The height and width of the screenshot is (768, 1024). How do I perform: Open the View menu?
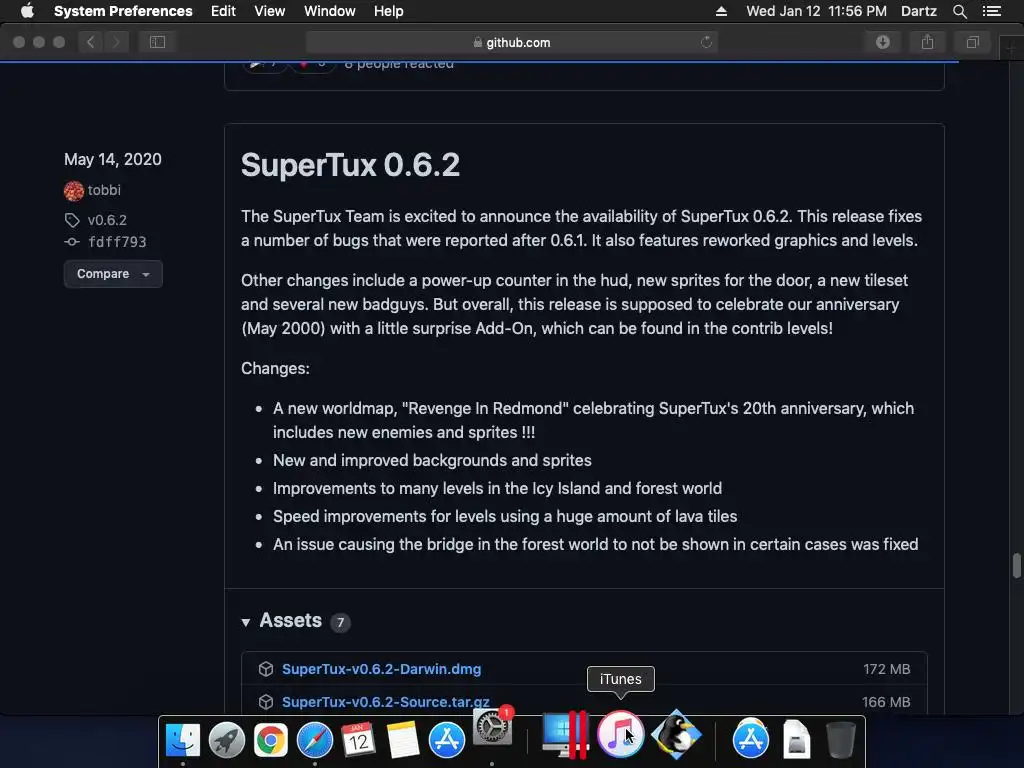[270, 11]
